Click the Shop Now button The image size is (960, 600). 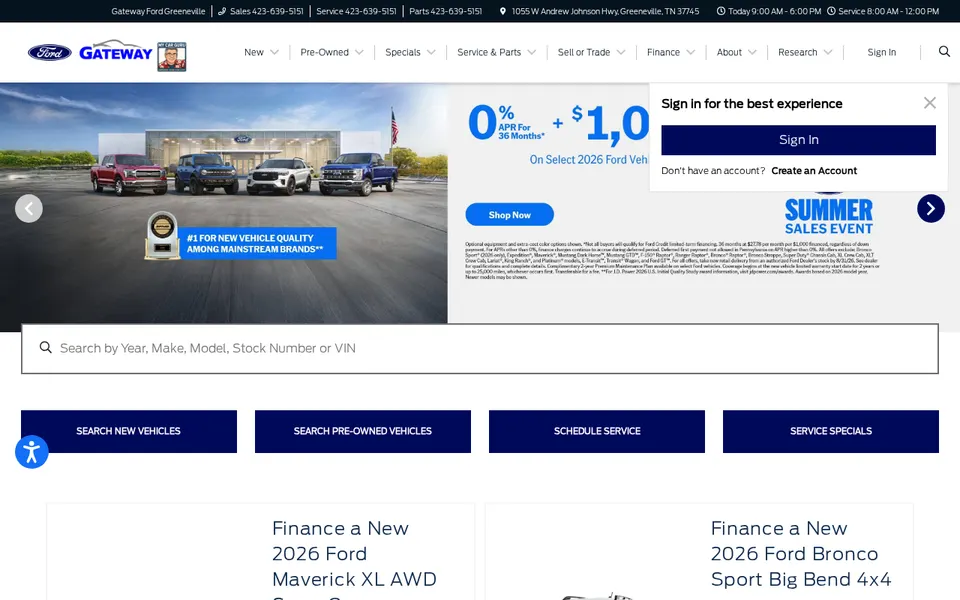click(x=509, y=214)
